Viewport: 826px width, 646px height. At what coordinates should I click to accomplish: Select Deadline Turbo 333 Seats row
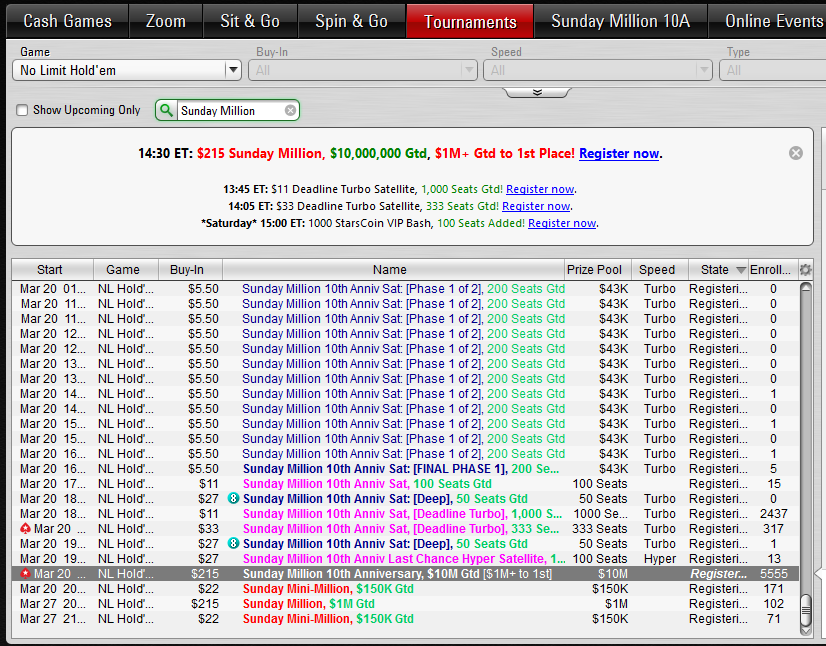pos(405,528)
